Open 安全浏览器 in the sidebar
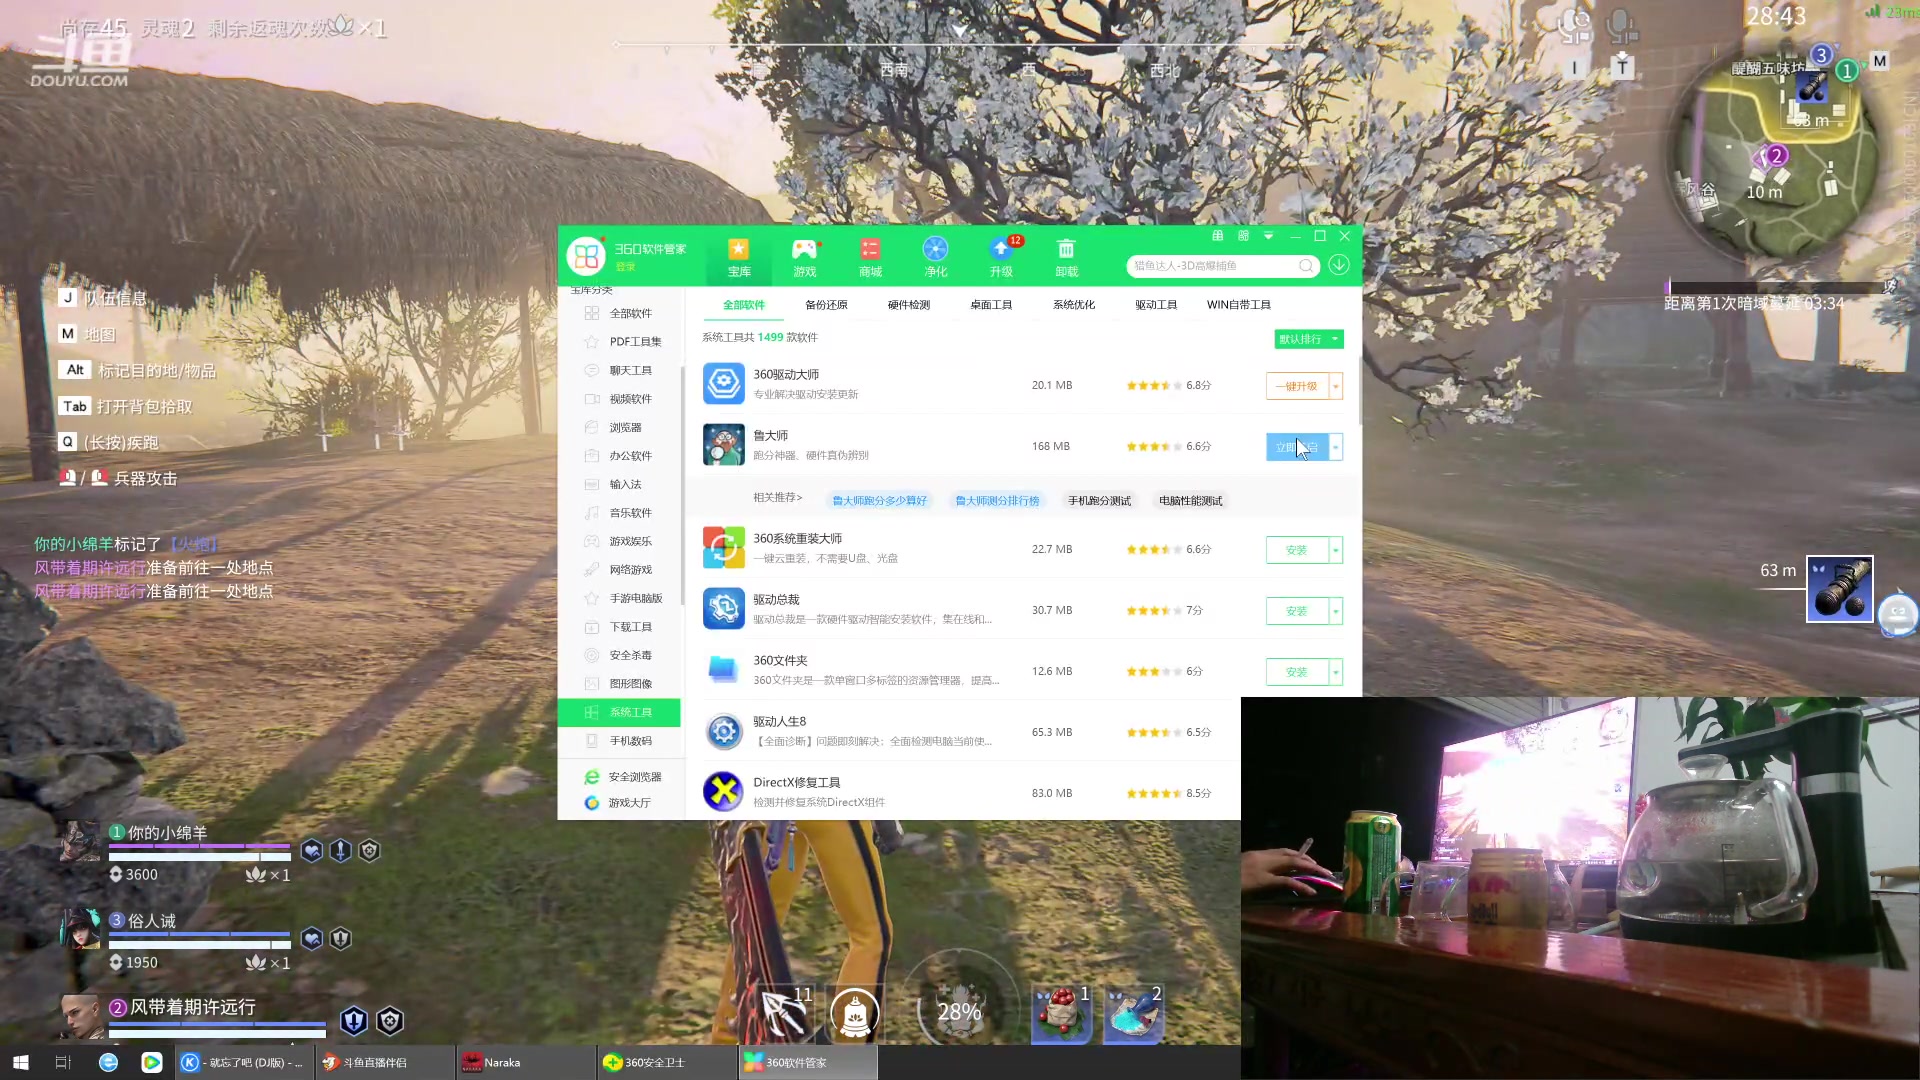The width and height of the screenshot is (1920, 1080). (622, 777)
